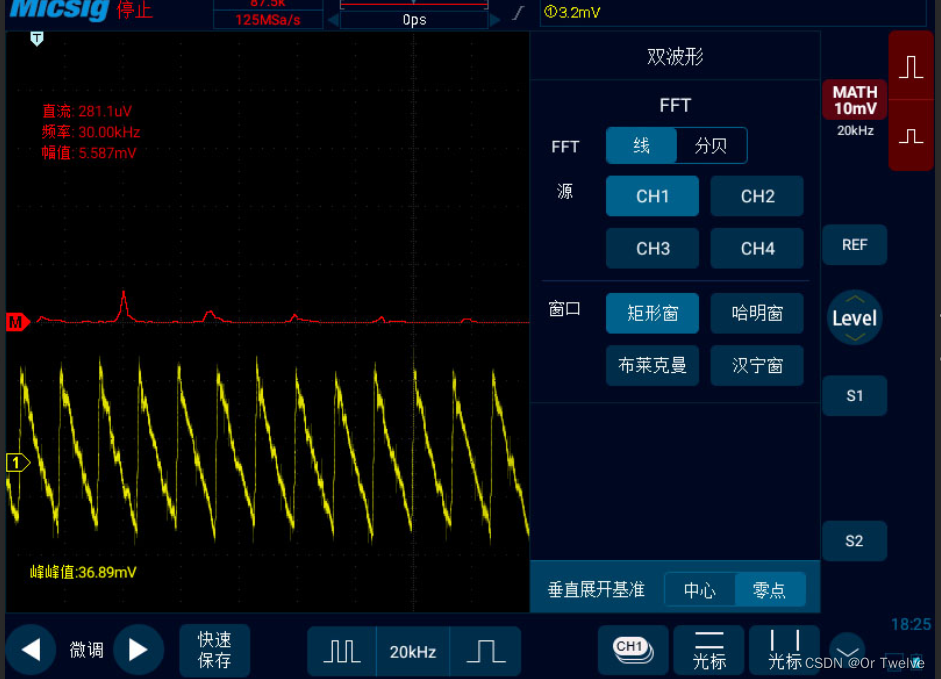Select the channel 1 ground marker
The width and height of the screenshot is (941, 679).
click(x=17, y=463)
